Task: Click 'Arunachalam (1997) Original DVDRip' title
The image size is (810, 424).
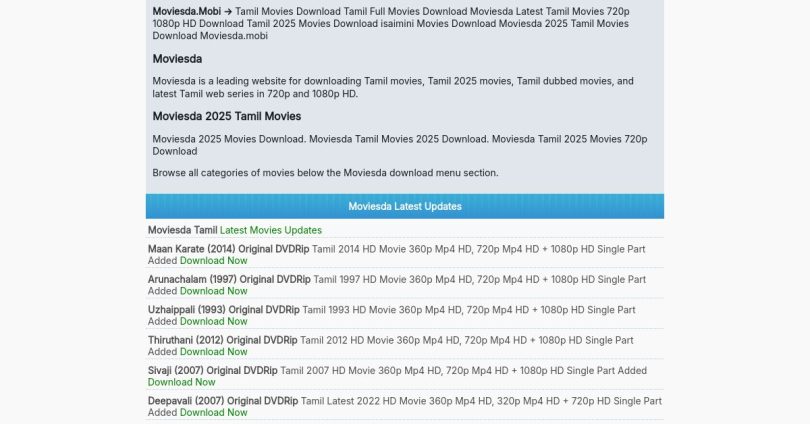Action: [x=229, y=279]
